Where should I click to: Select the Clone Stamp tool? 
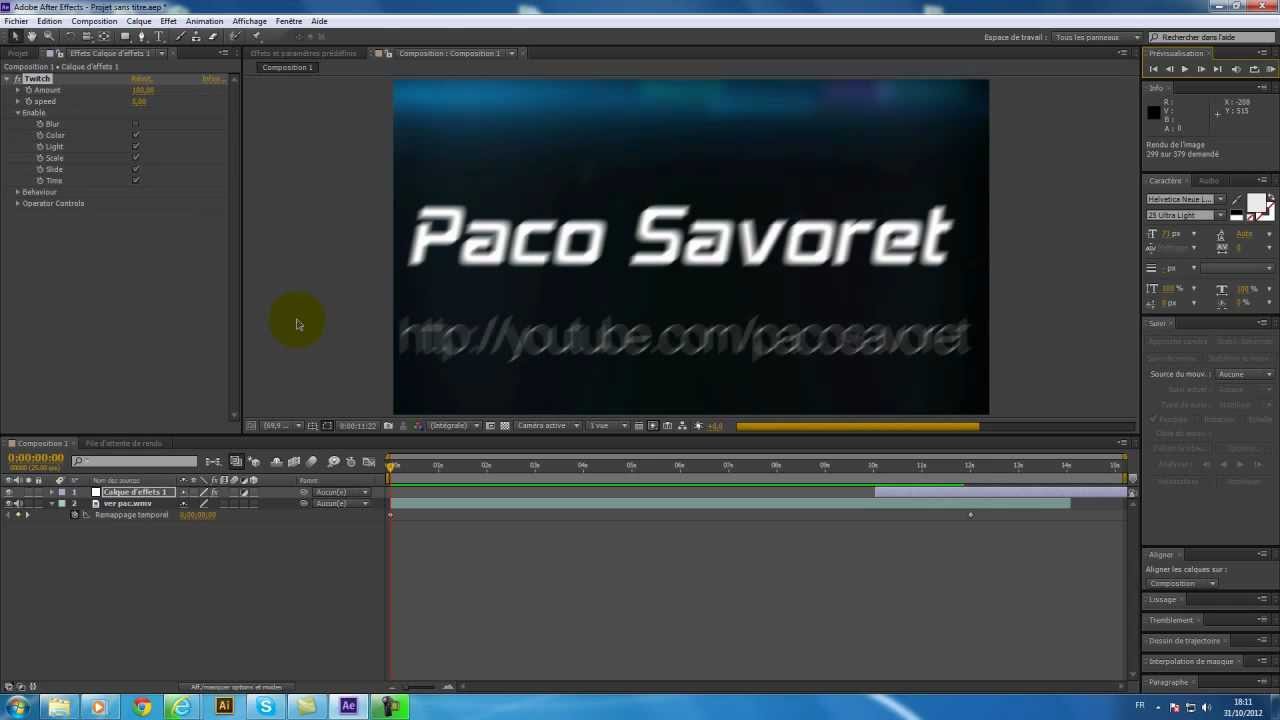point(196,37)
